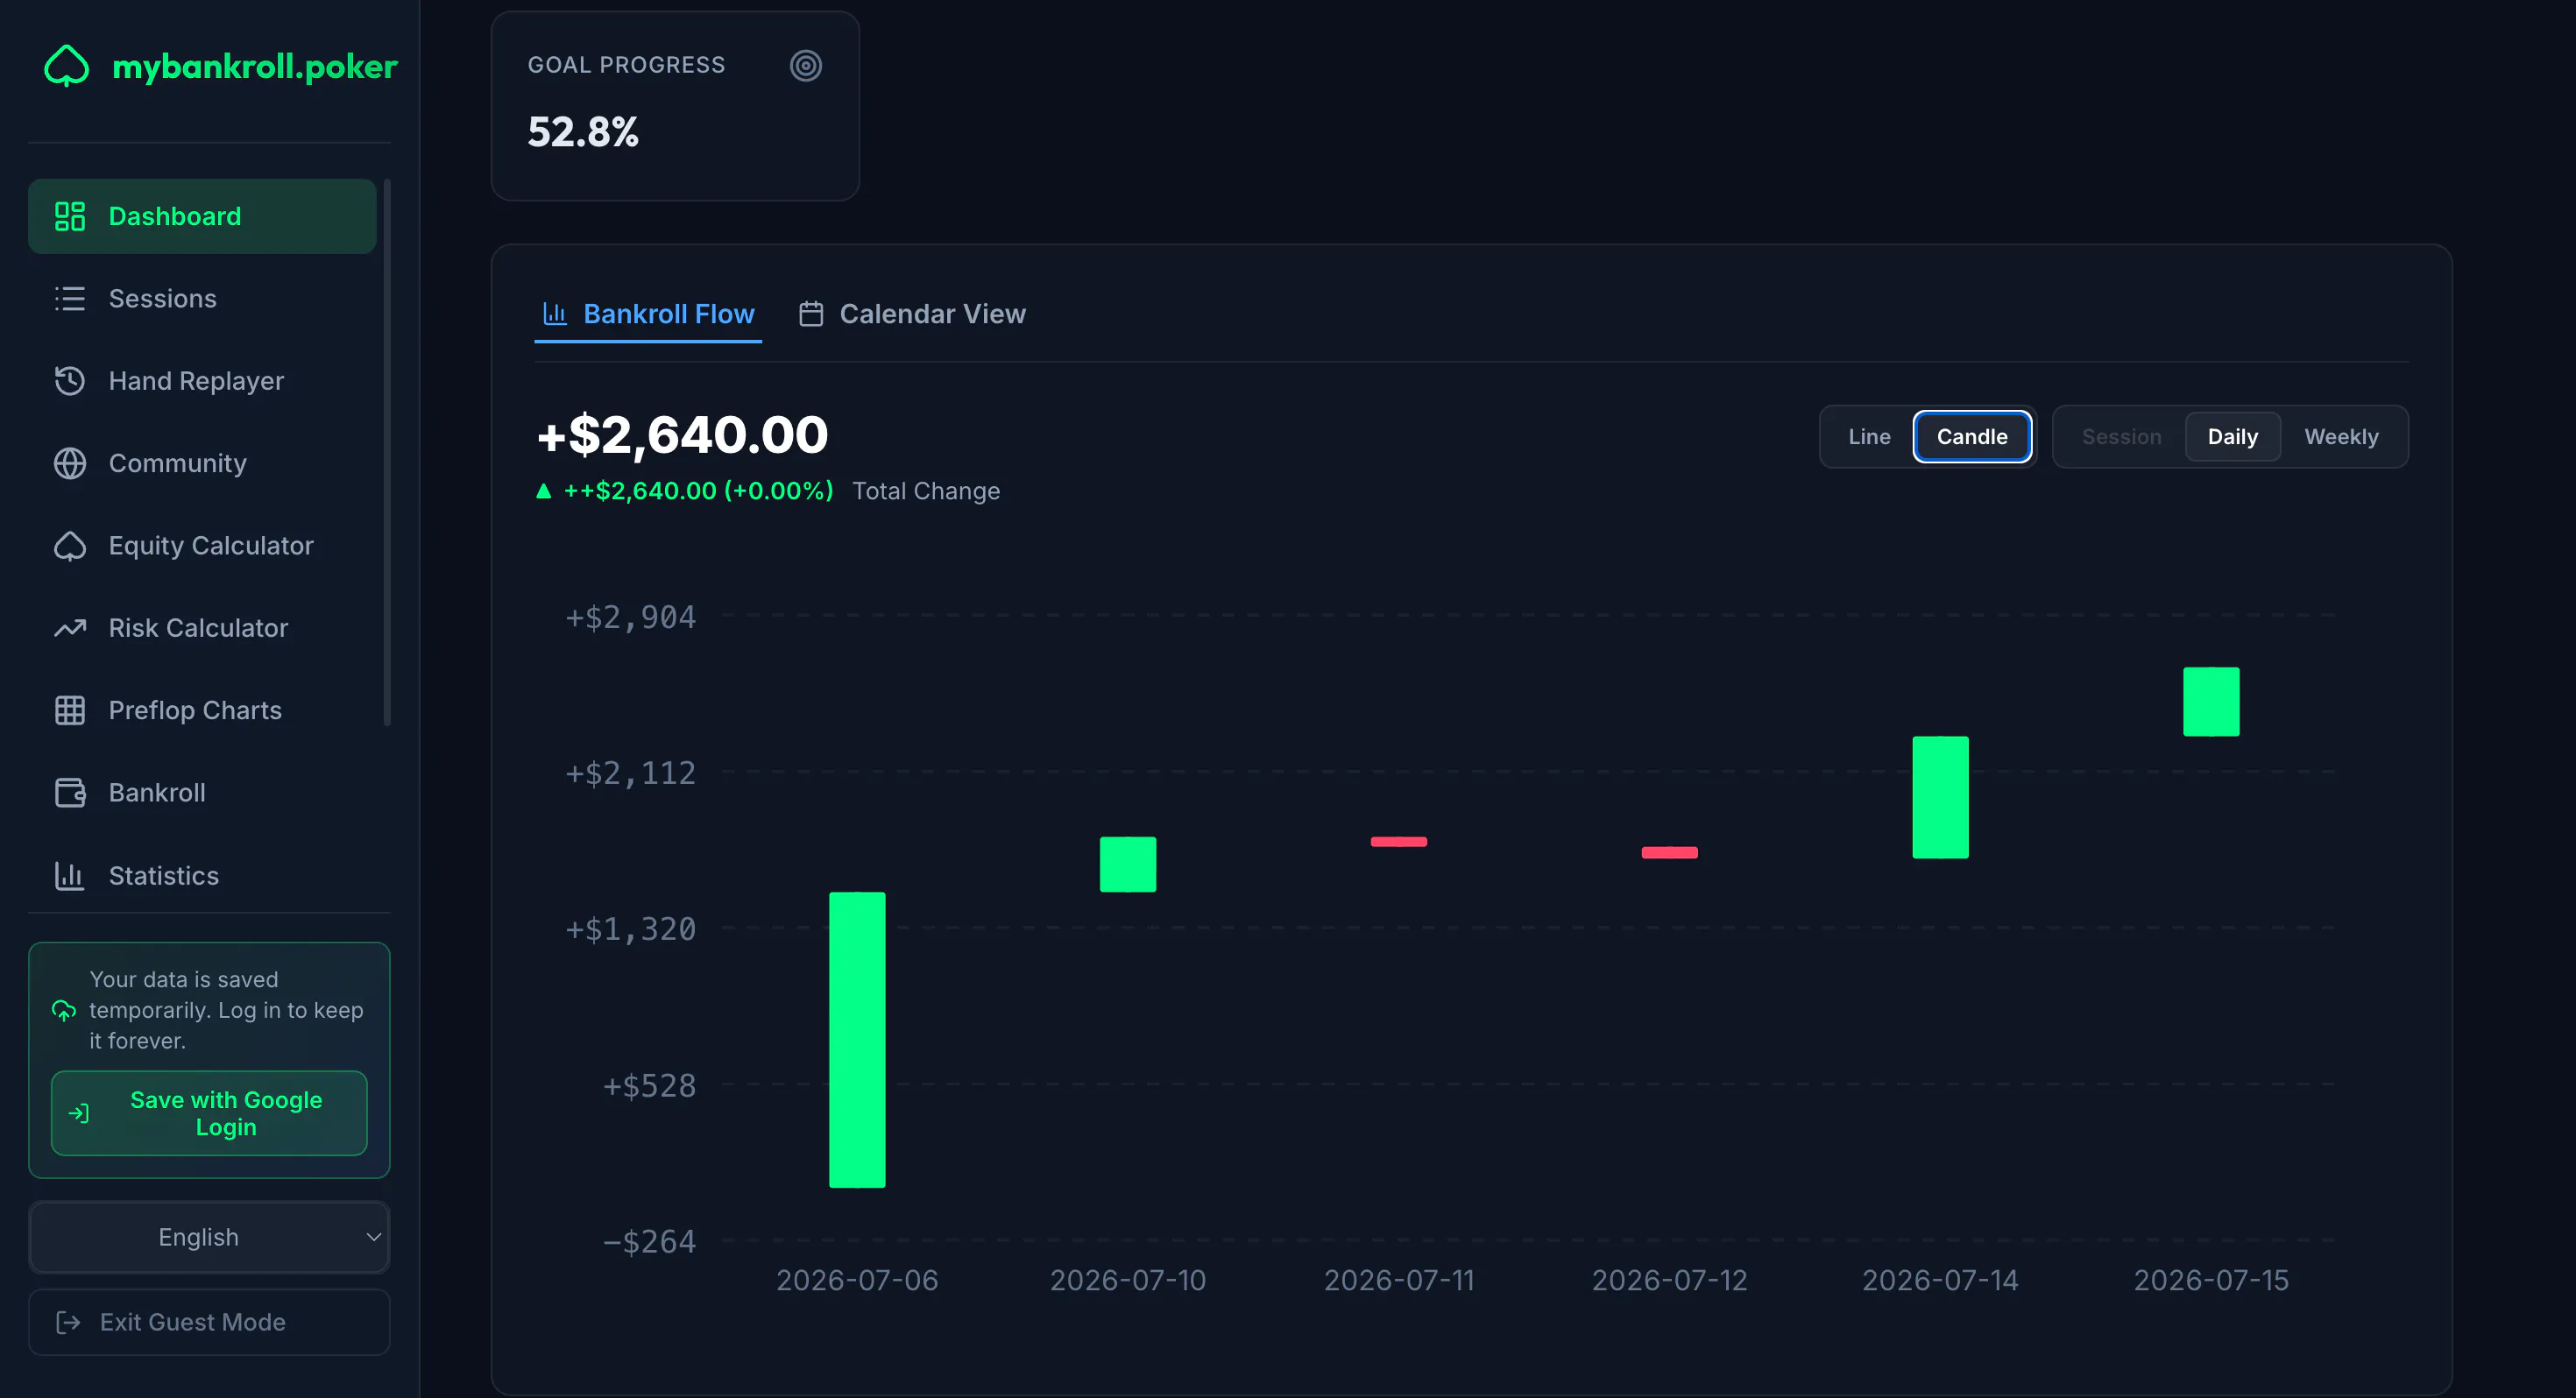Open the Sessions page

pos(202,298)
